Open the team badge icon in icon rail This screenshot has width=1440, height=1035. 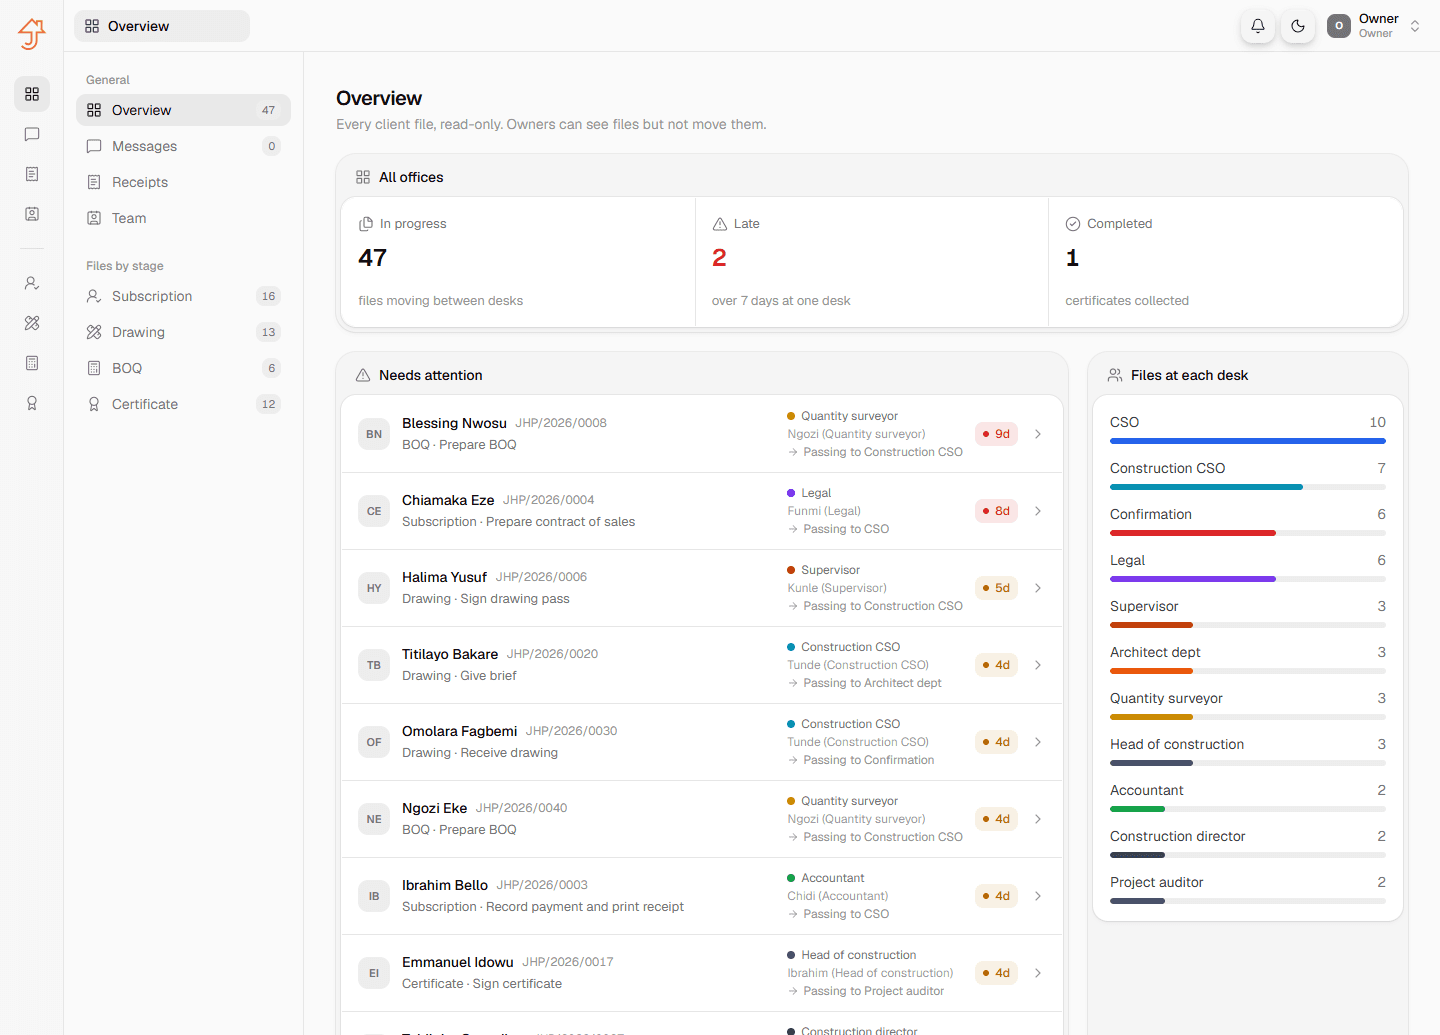pos(32,214)
